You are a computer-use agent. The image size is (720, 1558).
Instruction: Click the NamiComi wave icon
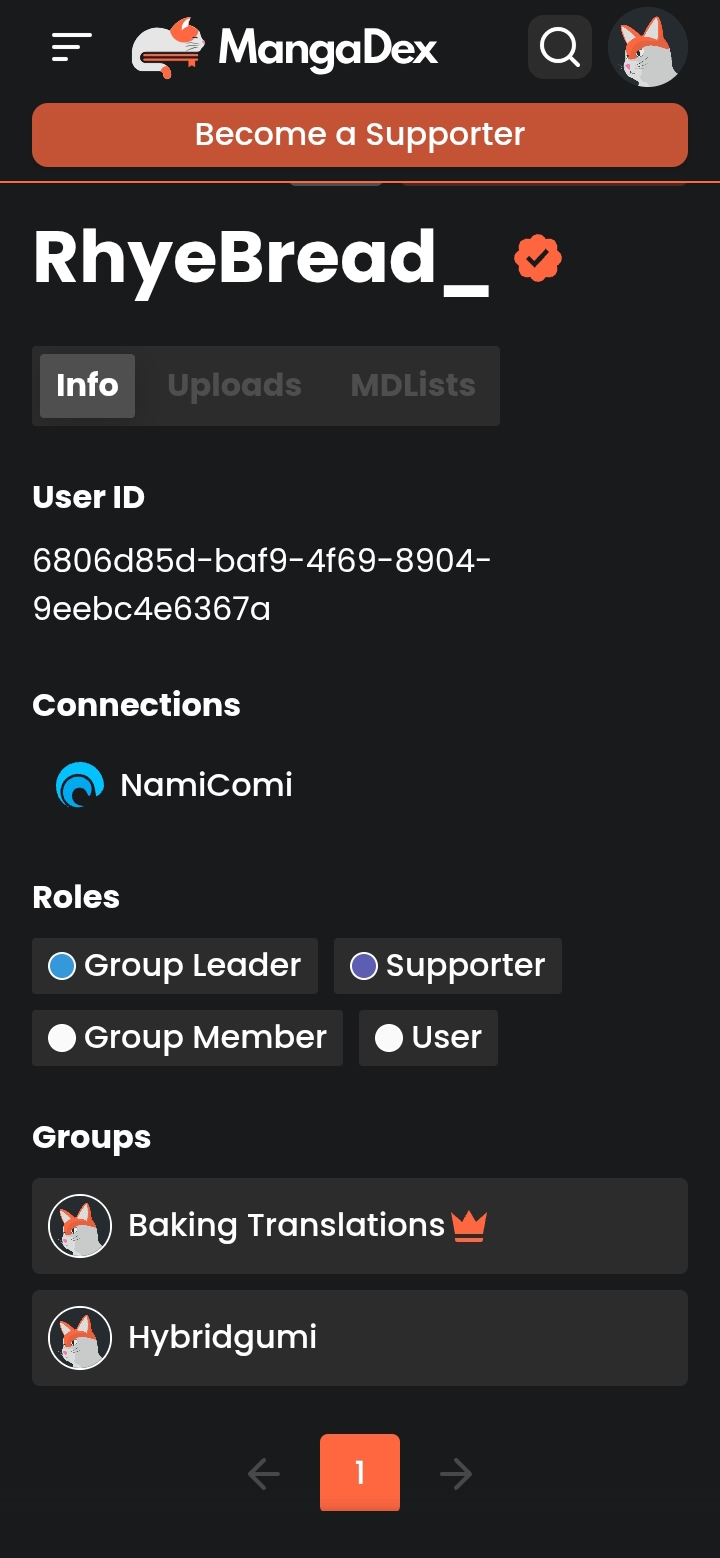79,785
